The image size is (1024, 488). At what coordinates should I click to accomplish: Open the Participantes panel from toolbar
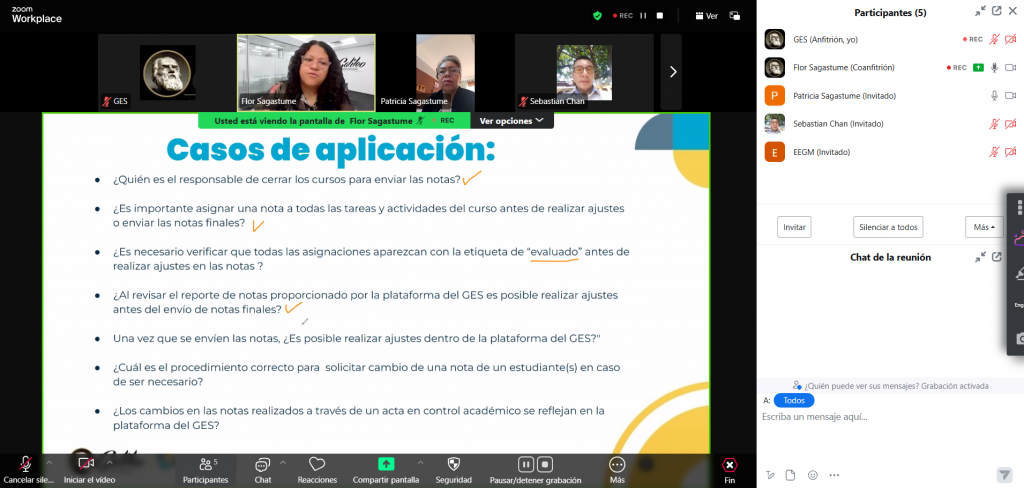coord(205,464)
